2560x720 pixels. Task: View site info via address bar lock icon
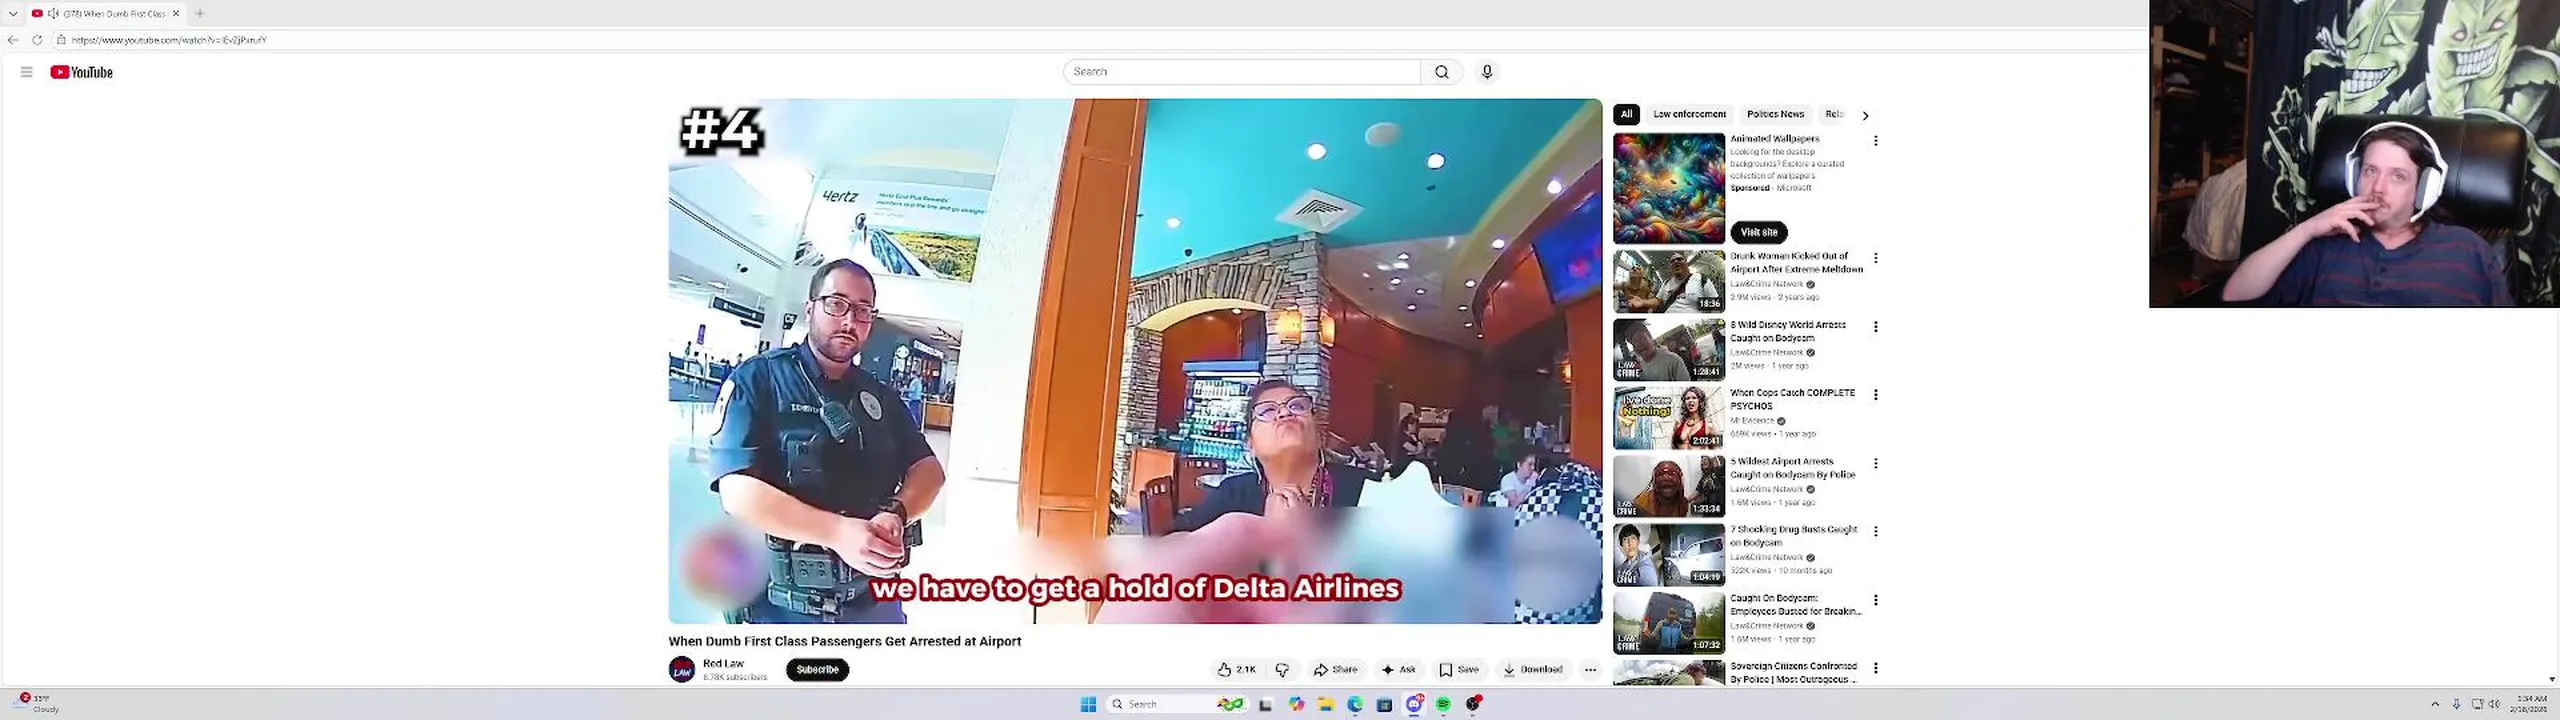tap(61, 40)
